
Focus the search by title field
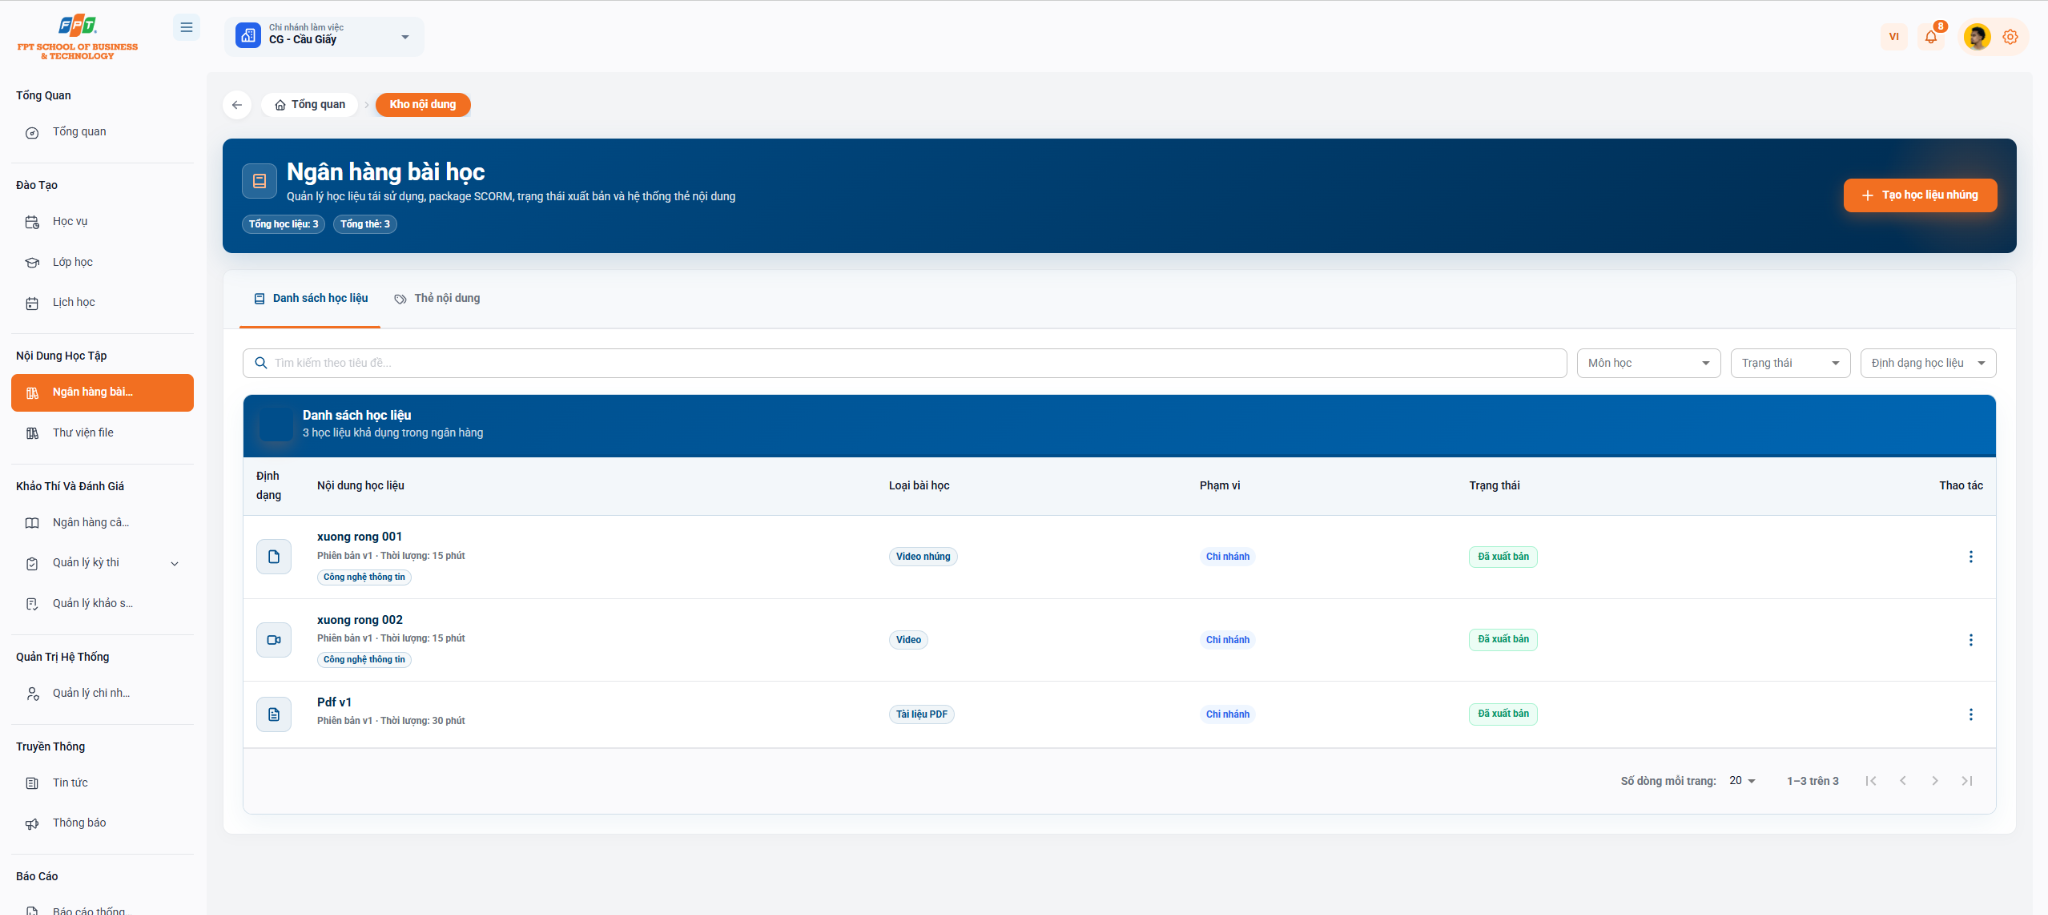905,363
